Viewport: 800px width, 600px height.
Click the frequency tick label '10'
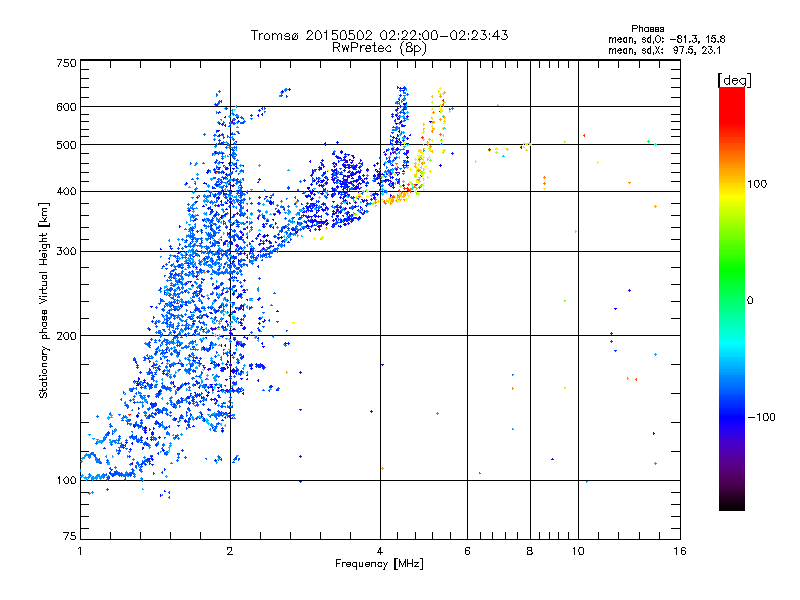[x=578, y=551]
